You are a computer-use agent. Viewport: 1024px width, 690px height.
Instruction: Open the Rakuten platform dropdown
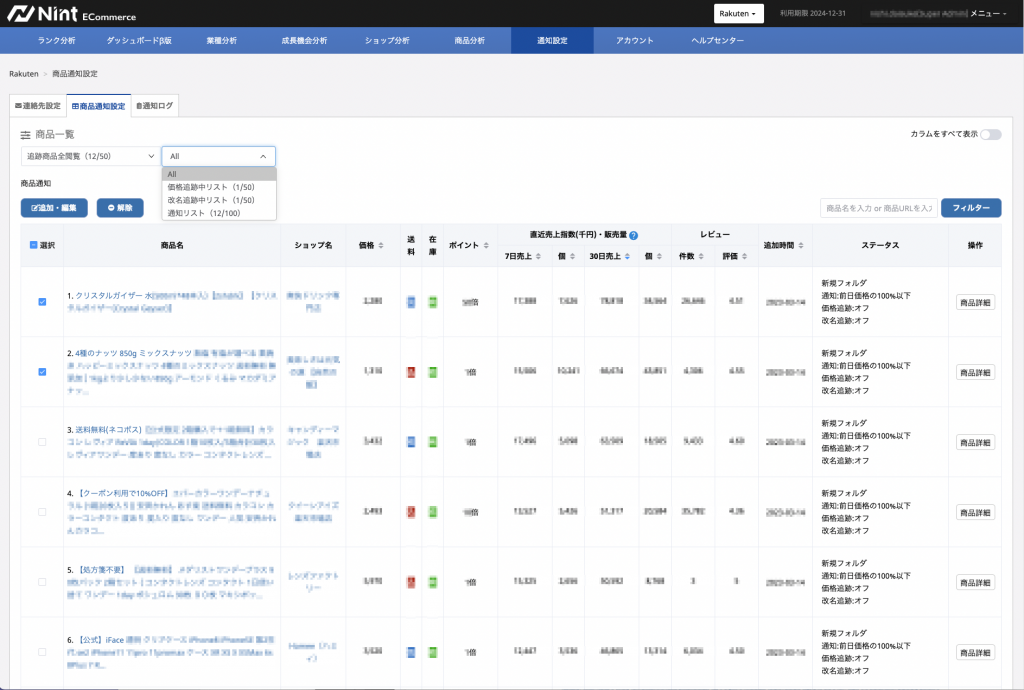741,14
